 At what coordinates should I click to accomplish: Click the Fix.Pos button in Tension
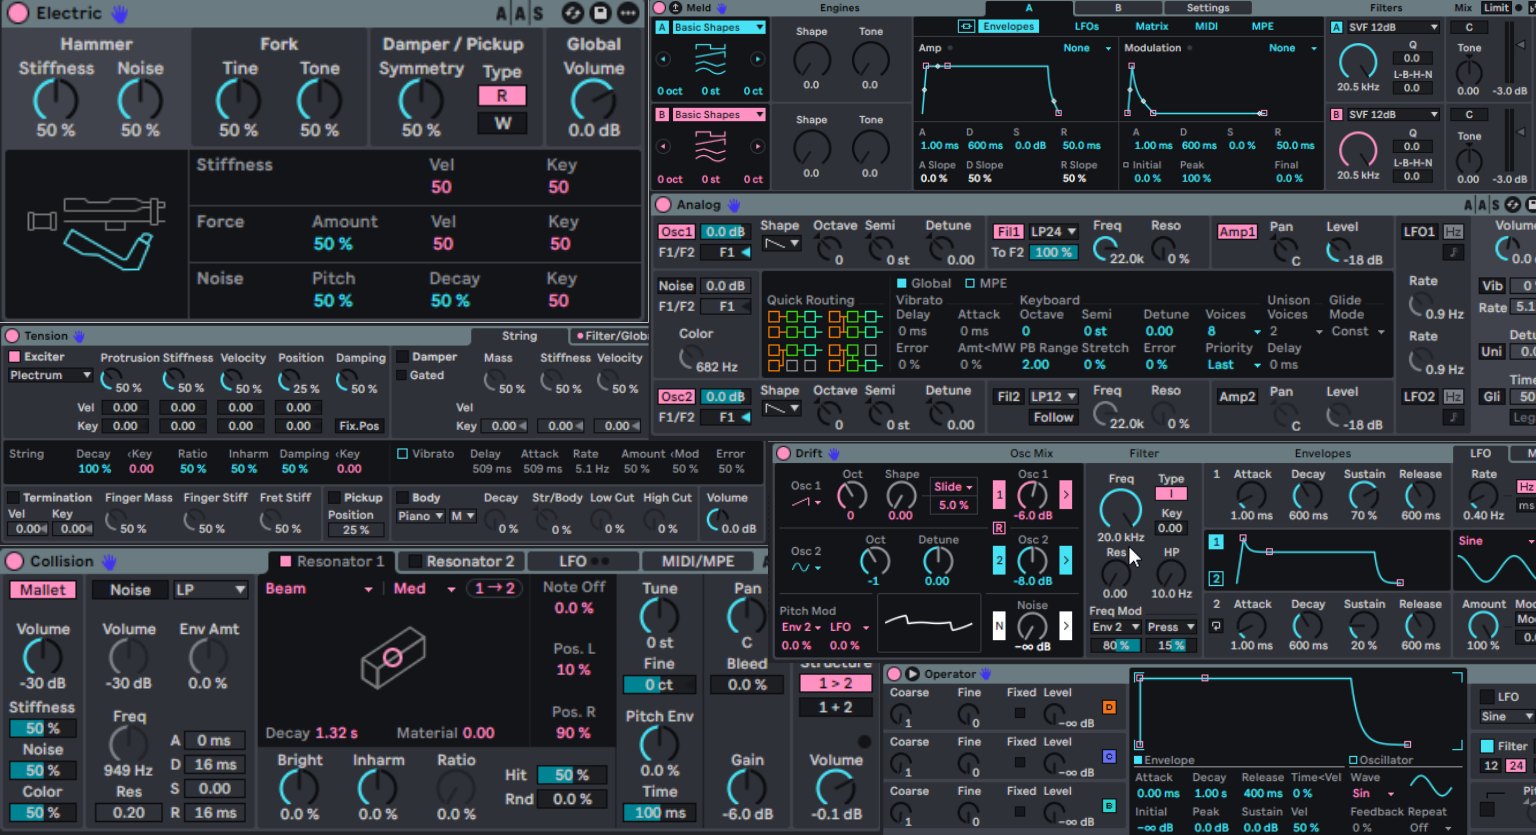[x=359, y=426]
